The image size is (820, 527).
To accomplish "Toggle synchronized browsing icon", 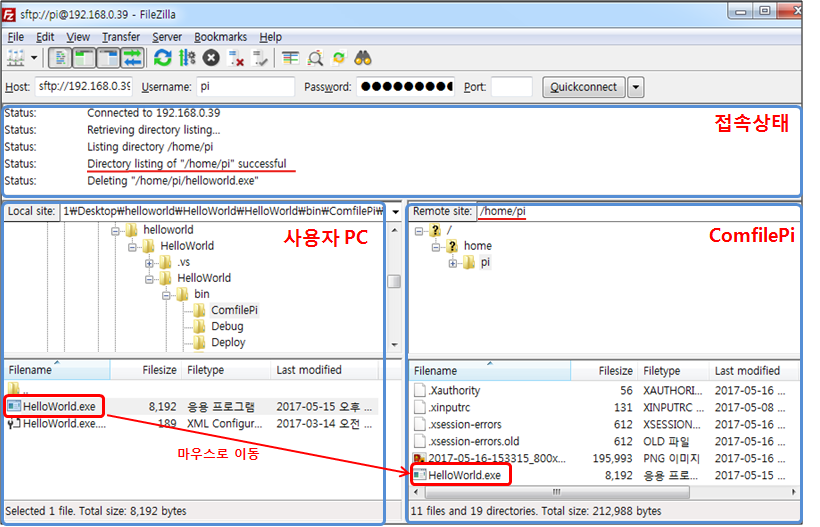I will [339, 58].
